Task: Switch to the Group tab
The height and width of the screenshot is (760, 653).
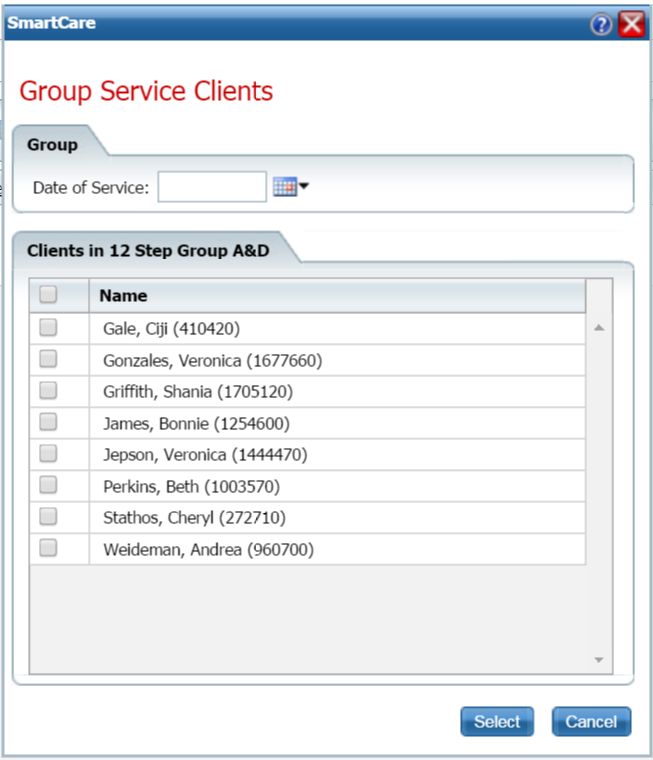Action: click(53, 145)
